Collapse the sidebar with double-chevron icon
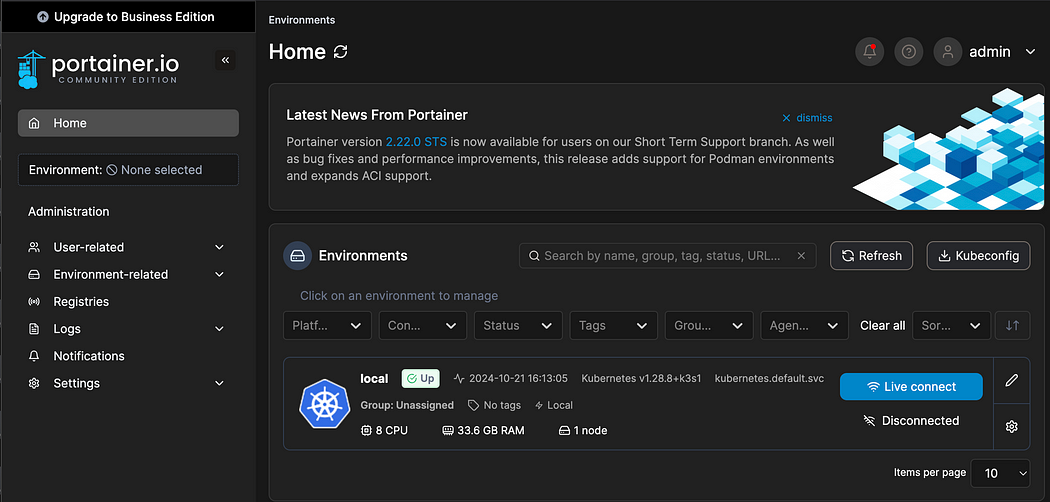 tap(225, 60)
